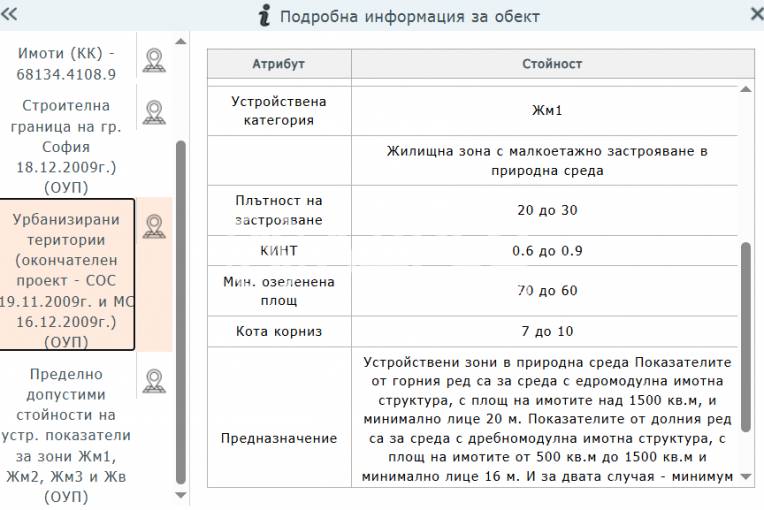Click the attribute table scrollbar thumb

pos(745,337)
